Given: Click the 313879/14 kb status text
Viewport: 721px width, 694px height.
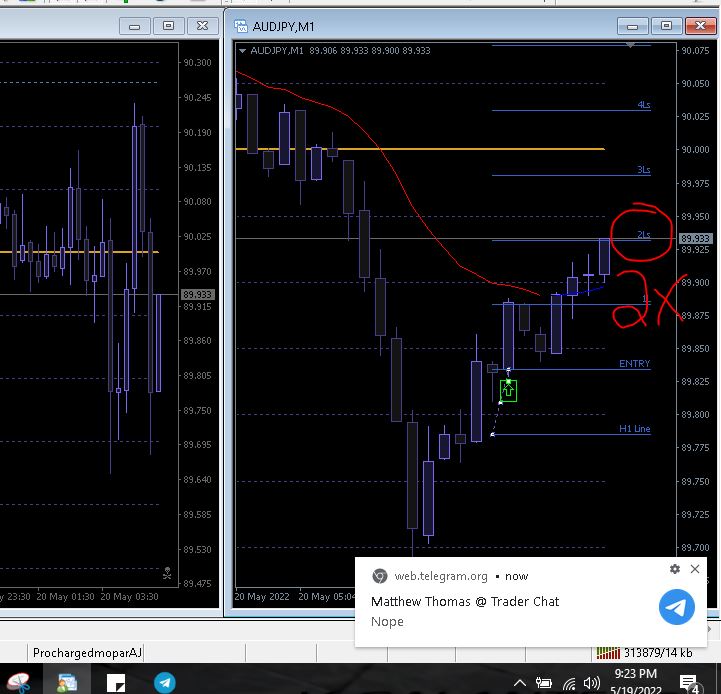Looking at the screenshot, I should 658,653.
